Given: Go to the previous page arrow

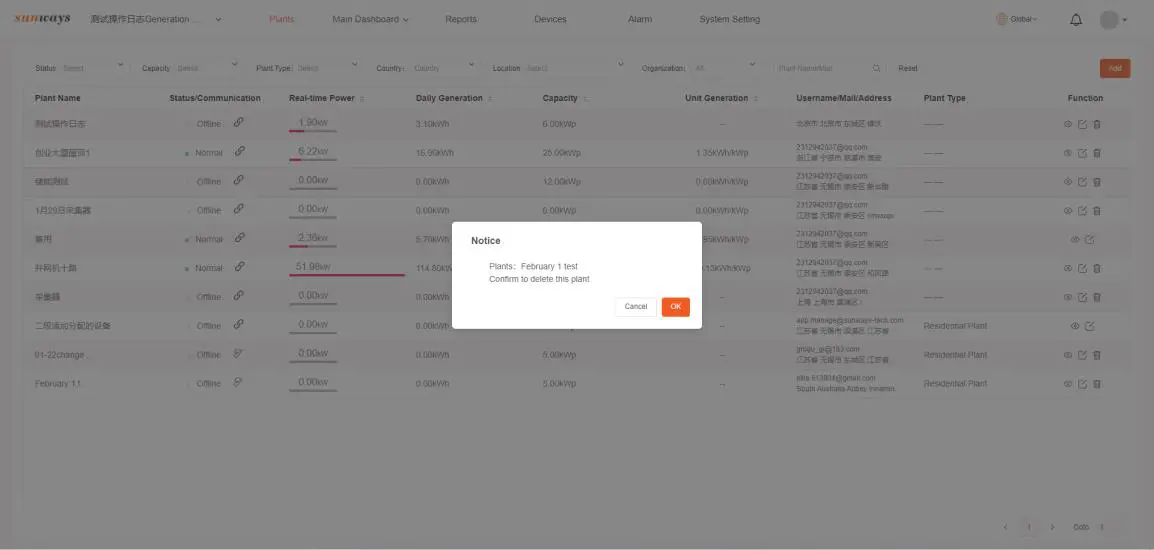Looking at the screenshot, I should (1006, 527).
